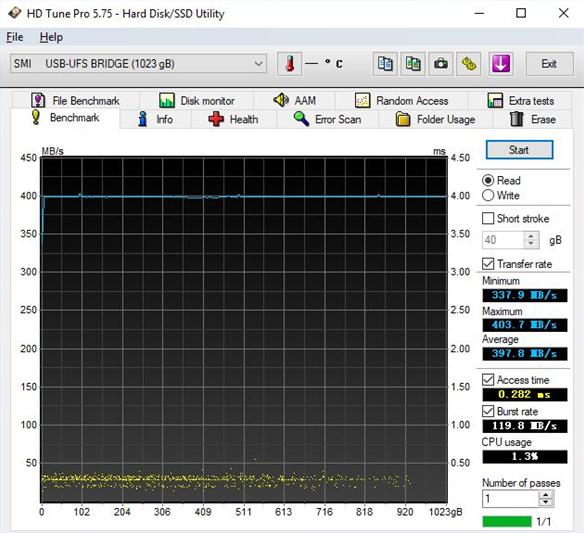Click the AAM speaker icon
Screen dimensions: 584x533
click(281, 100)
